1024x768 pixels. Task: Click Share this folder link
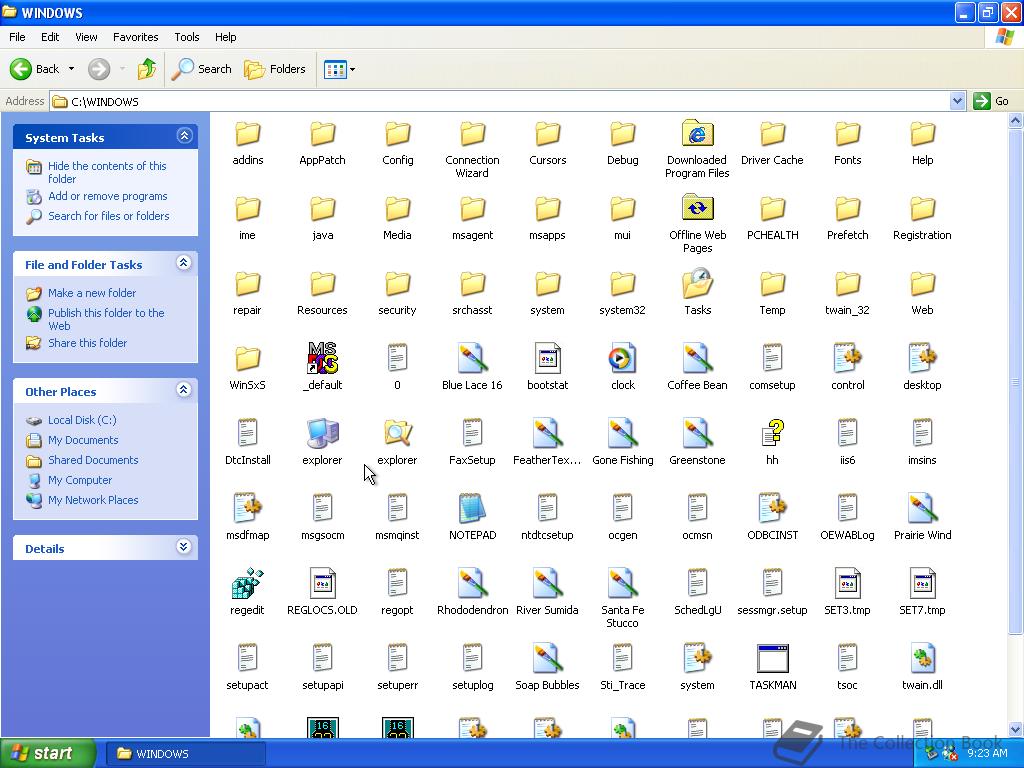tap(88, 343)
